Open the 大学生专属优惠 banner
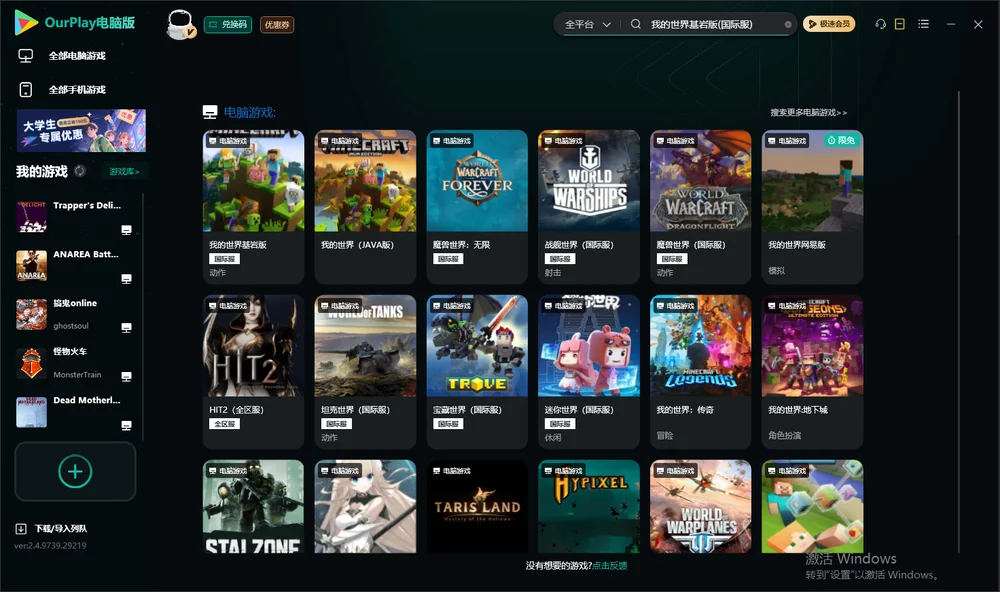The height and width of the screenshot is (592, 1000). 82,131
